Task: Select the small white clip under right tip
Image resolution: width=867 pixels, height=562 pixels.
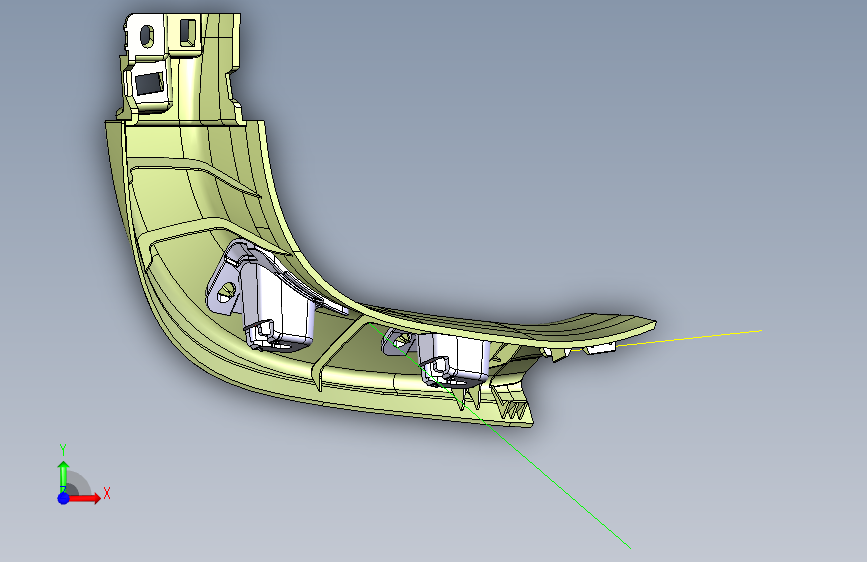Action: (601, 348)
